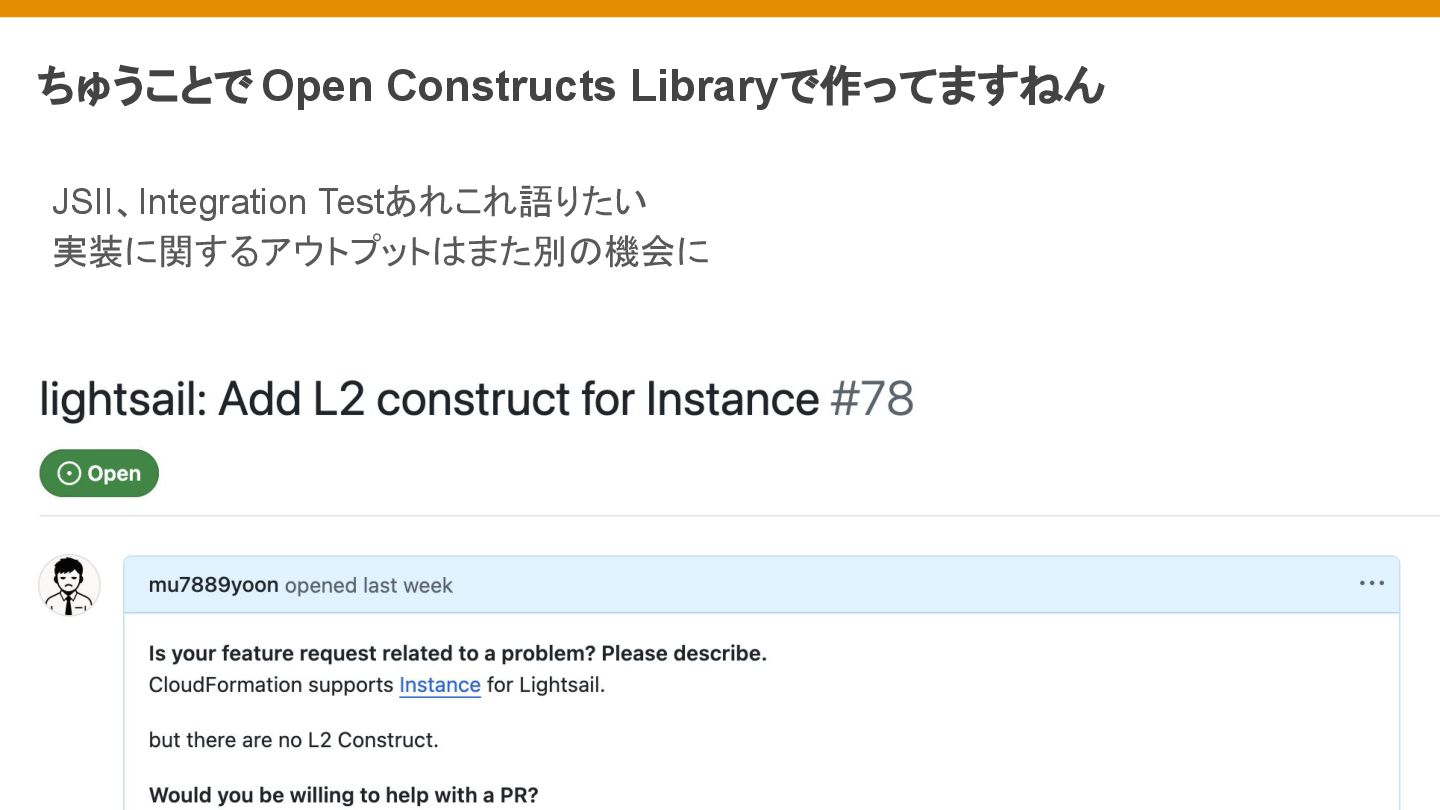Click the slide heading mentioning Open Constructs Library
Image resolution: width=1440 pixels, height=810 pixels.
tap(570, 87)
